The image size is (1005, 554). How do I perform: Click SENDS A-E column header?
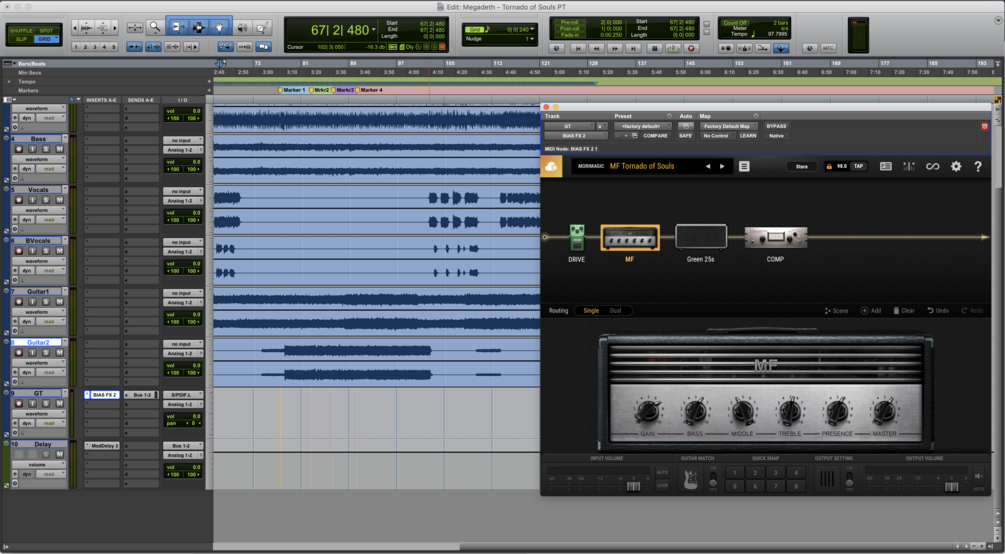point(140,100)
